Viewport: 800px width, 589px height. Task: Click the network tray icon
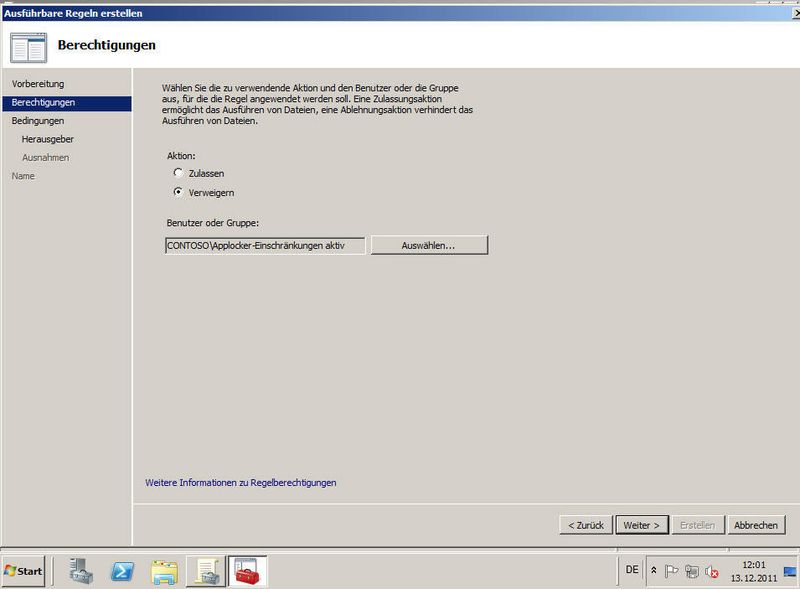pyautogui.click(x=692, y=571)
